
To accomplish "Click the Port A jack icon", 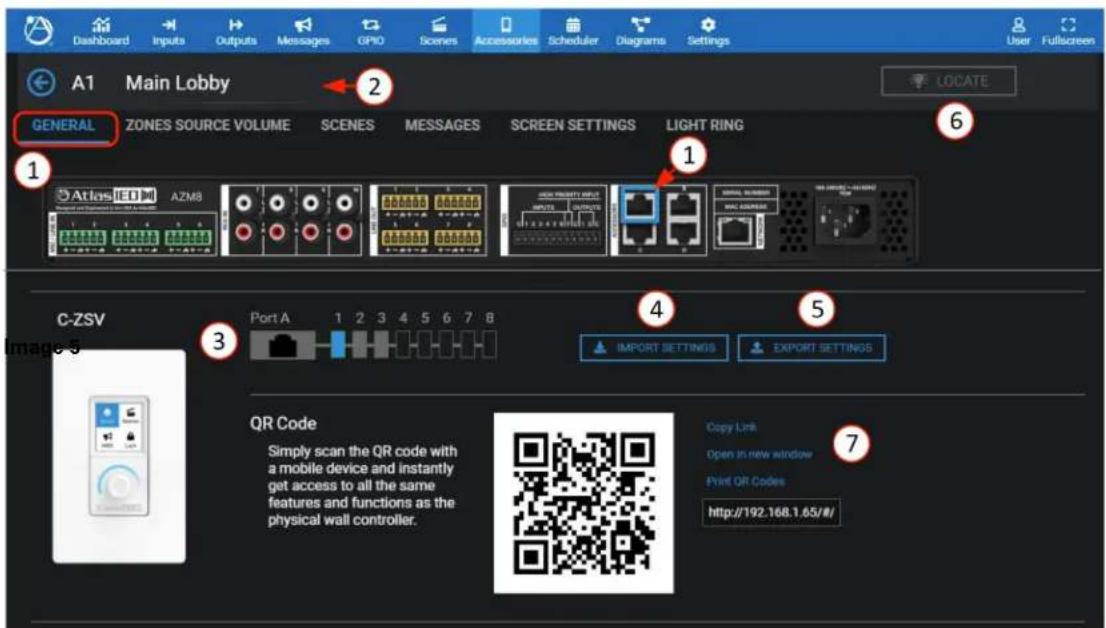I will click(282, 346).
